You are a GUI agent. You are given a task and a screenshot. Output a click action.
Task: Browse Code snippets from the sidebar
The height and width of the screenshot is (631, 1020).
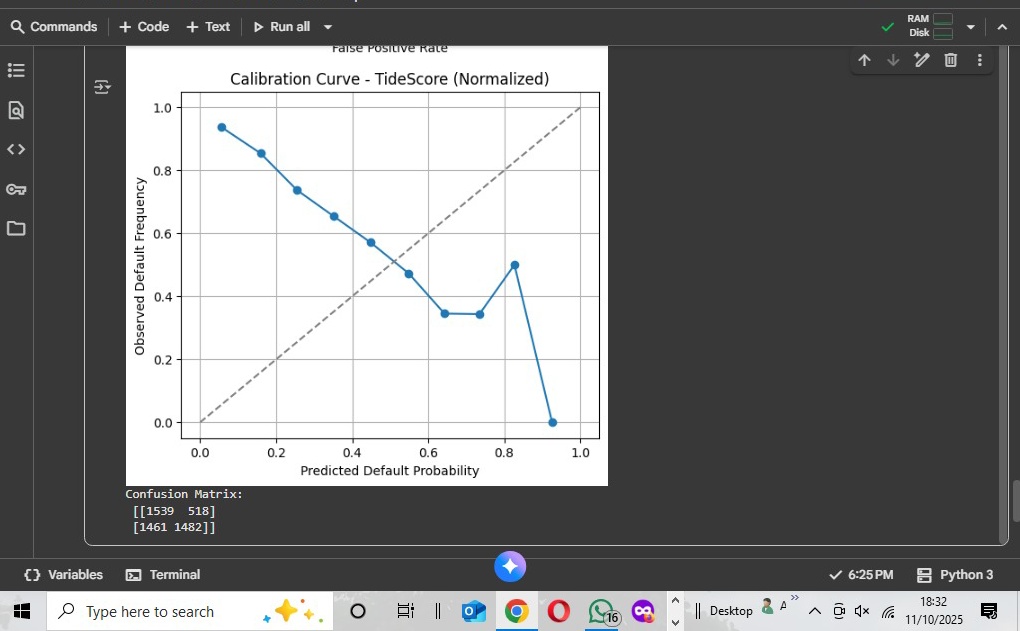tap(16, 149)
